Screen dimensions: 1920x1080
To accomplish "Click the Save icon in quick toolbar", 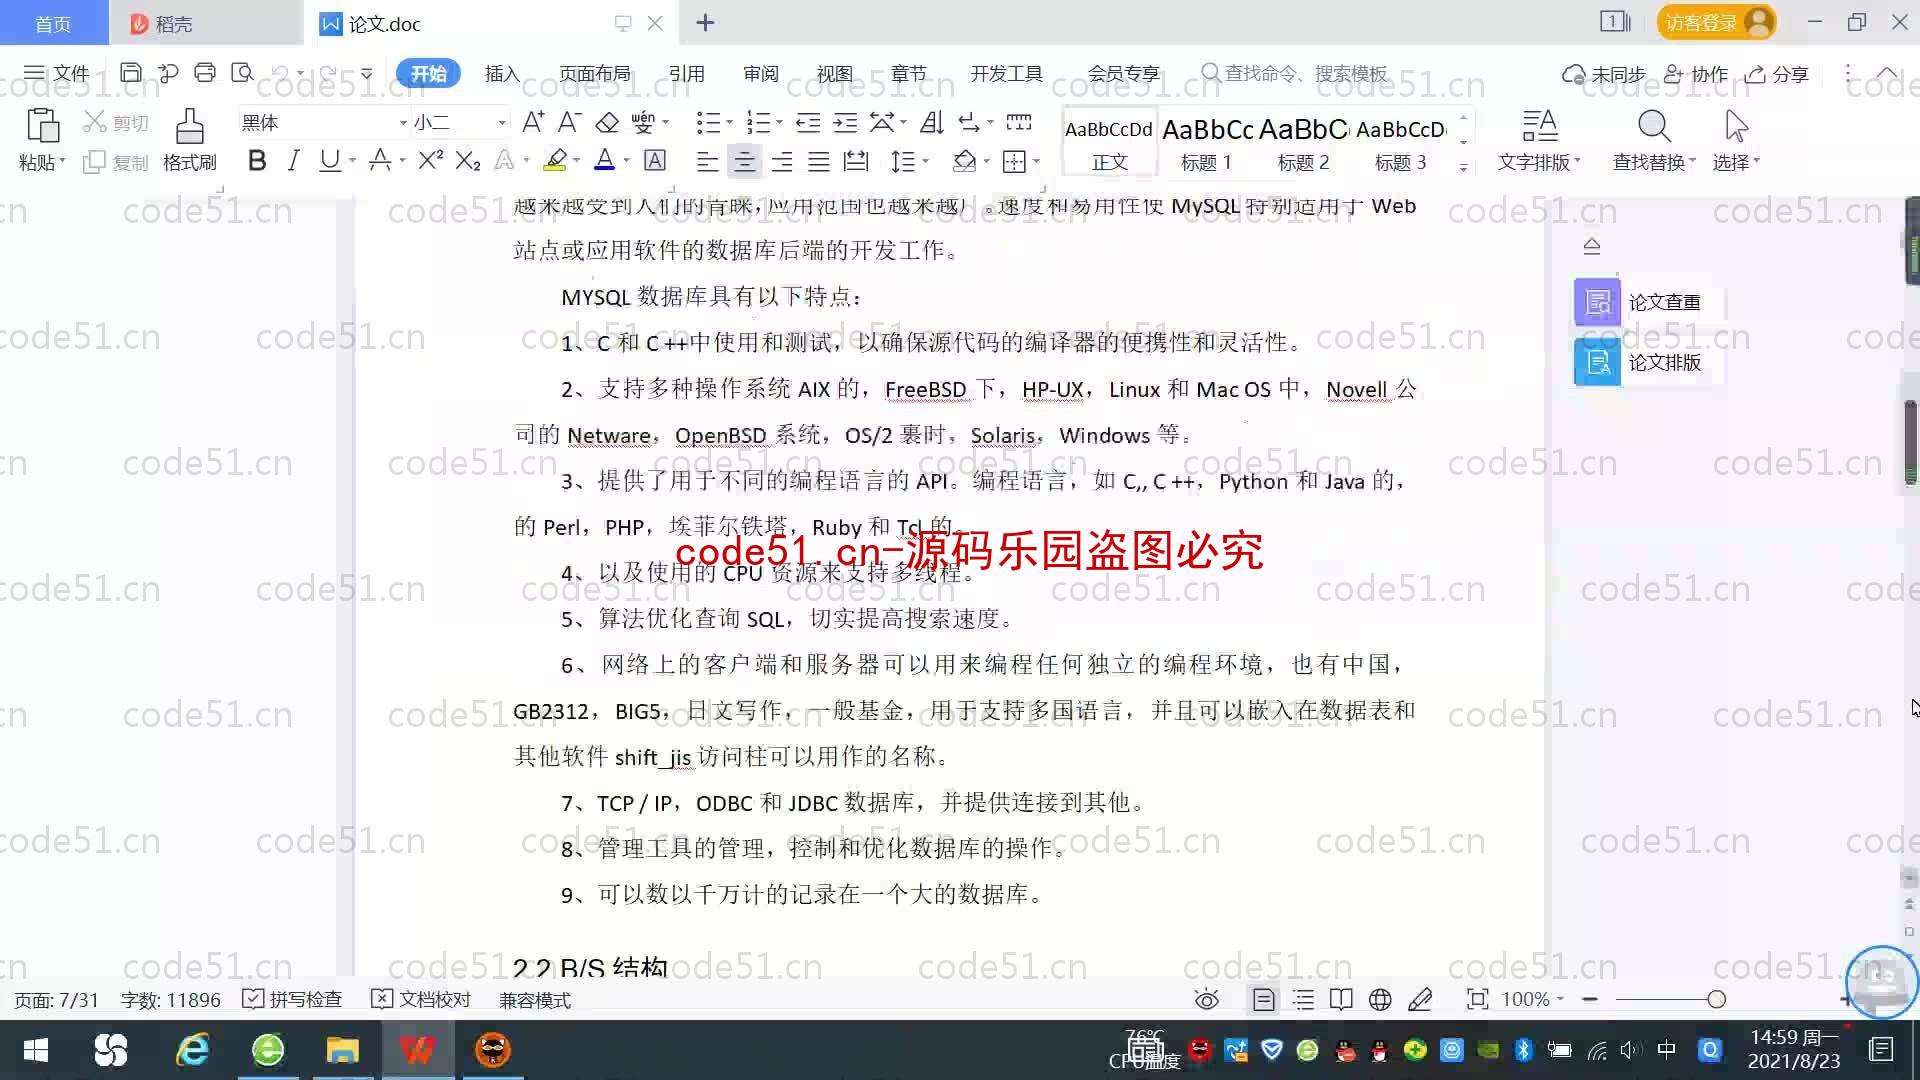I will pos(130,73).
